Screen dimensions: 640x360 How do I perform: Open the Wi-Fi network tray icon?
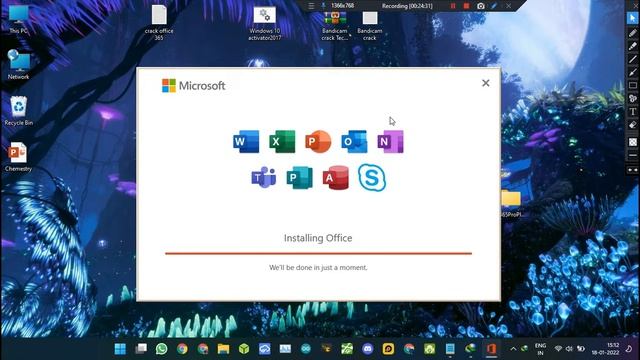(x=558, y=349)
